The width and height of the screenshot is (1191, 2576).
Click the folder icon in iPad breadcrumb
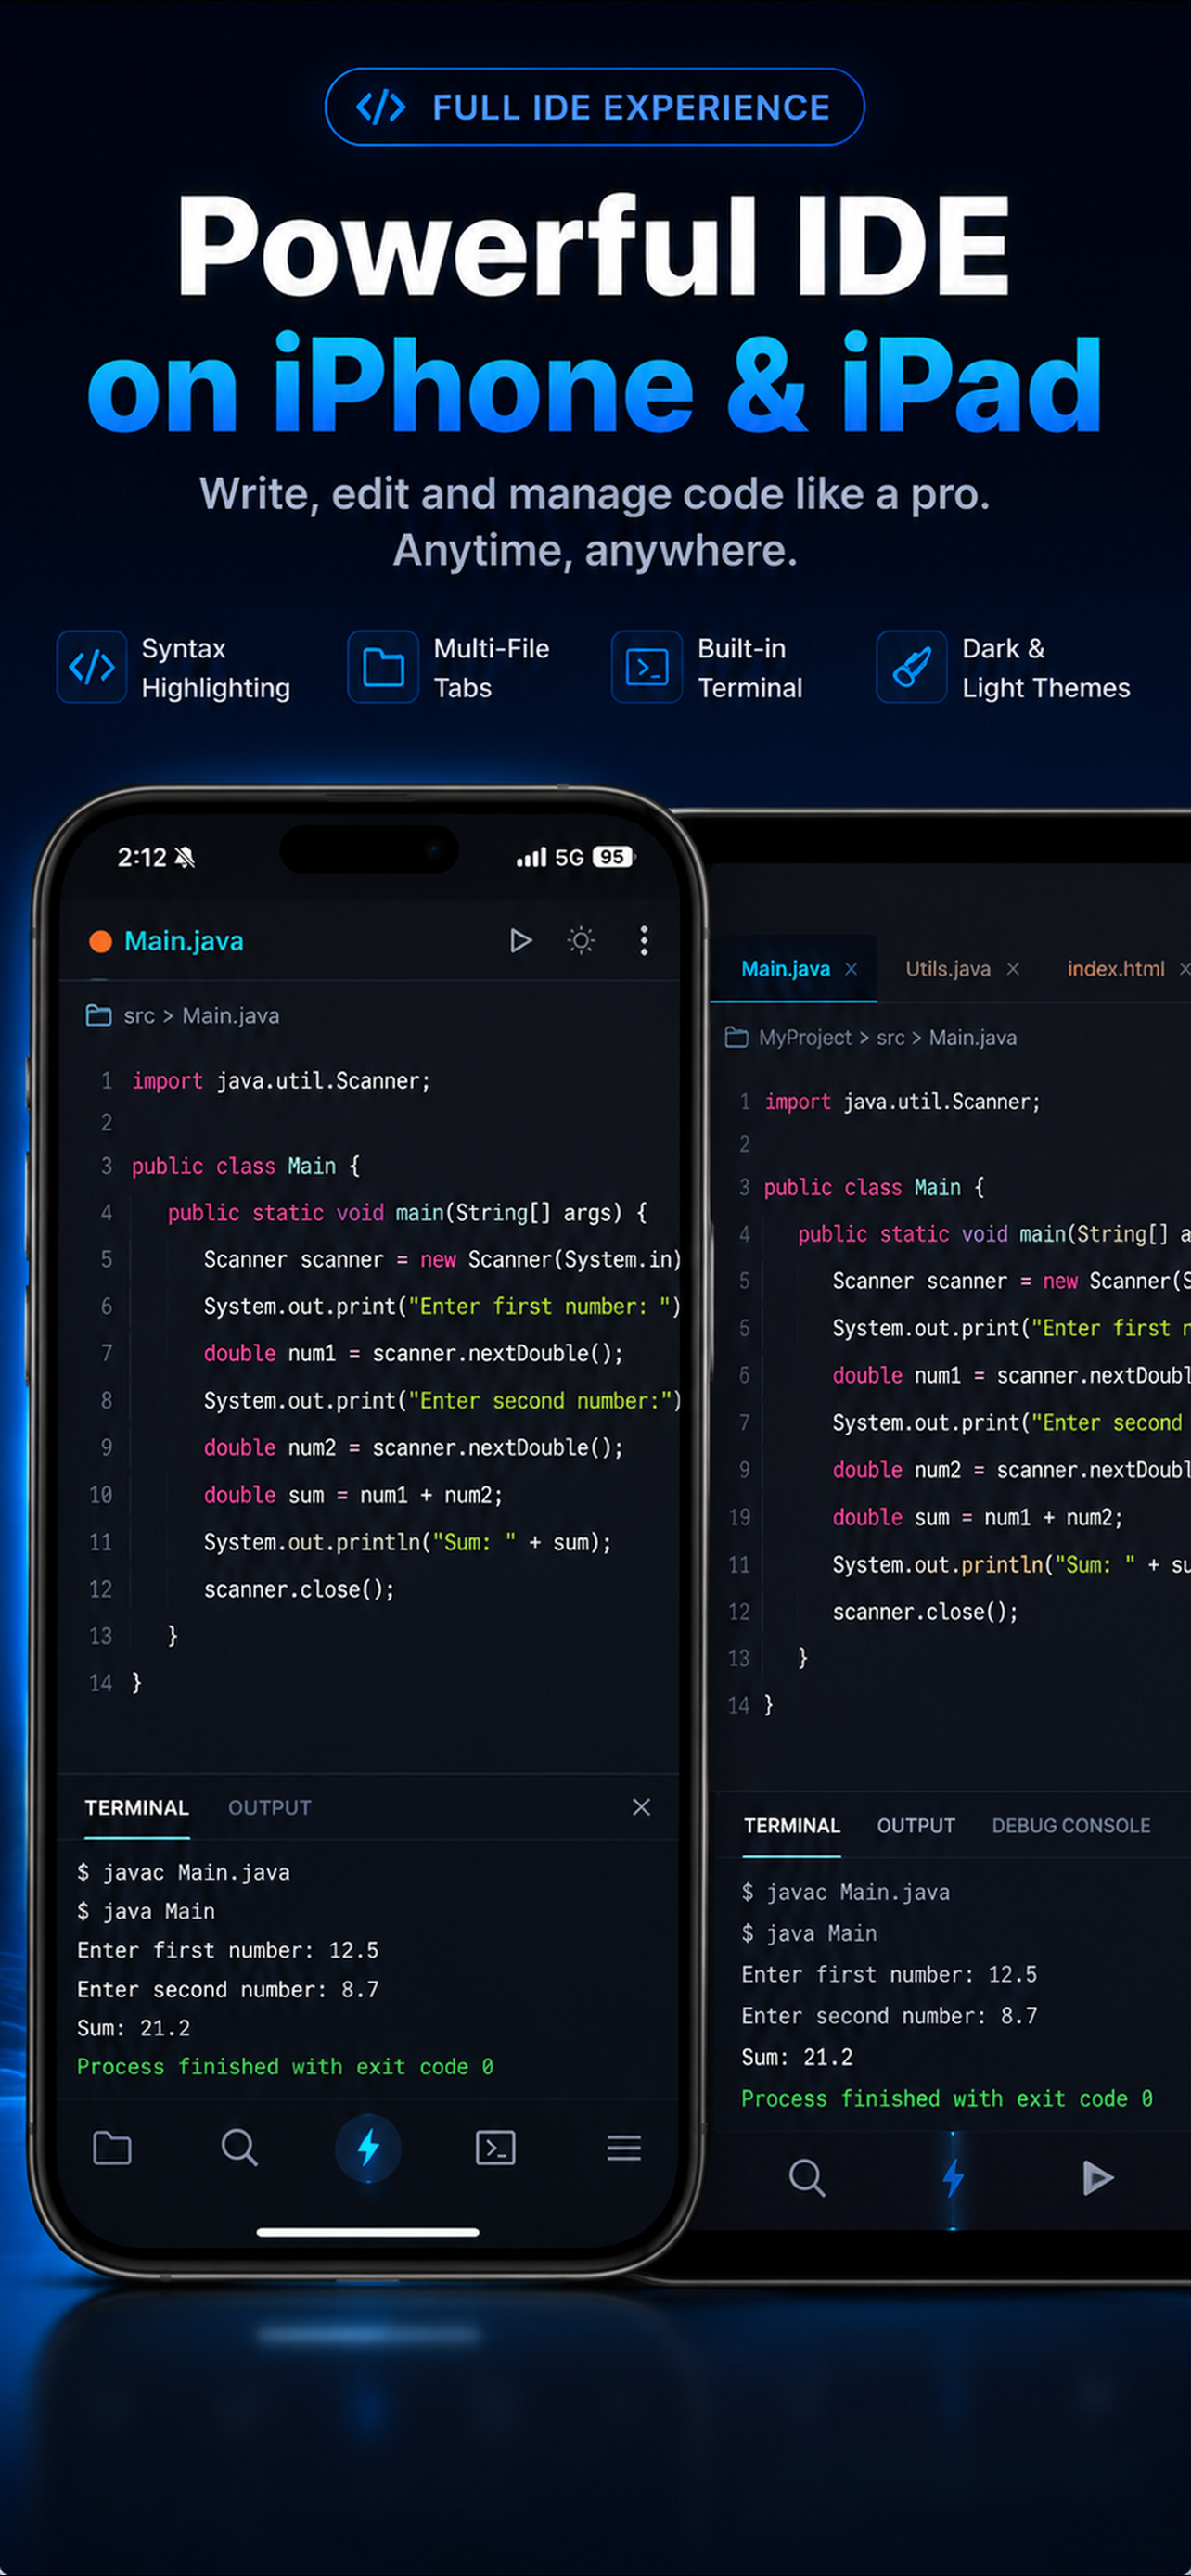pyautogui.click(x=736, y=1037)
